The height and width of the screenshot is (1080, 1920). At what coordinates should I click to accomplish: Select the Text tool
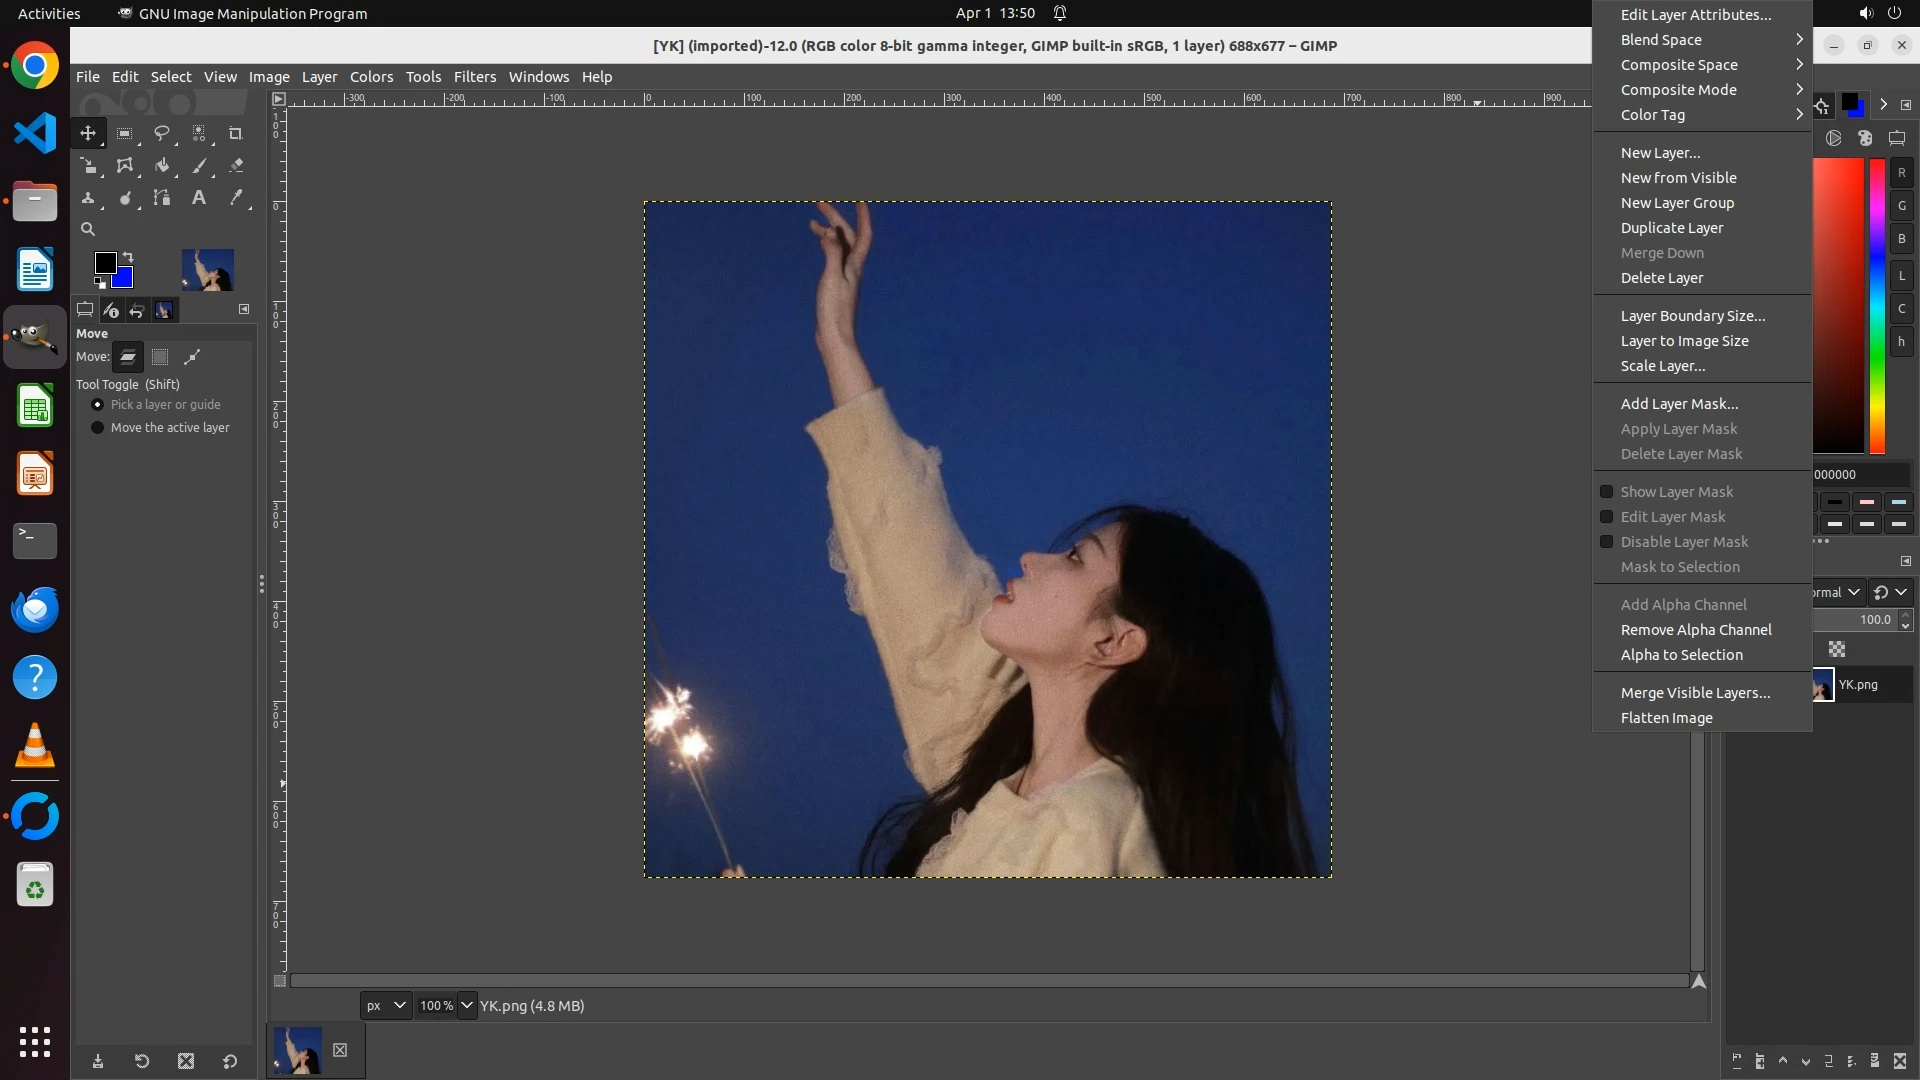(x=199, y=198)
